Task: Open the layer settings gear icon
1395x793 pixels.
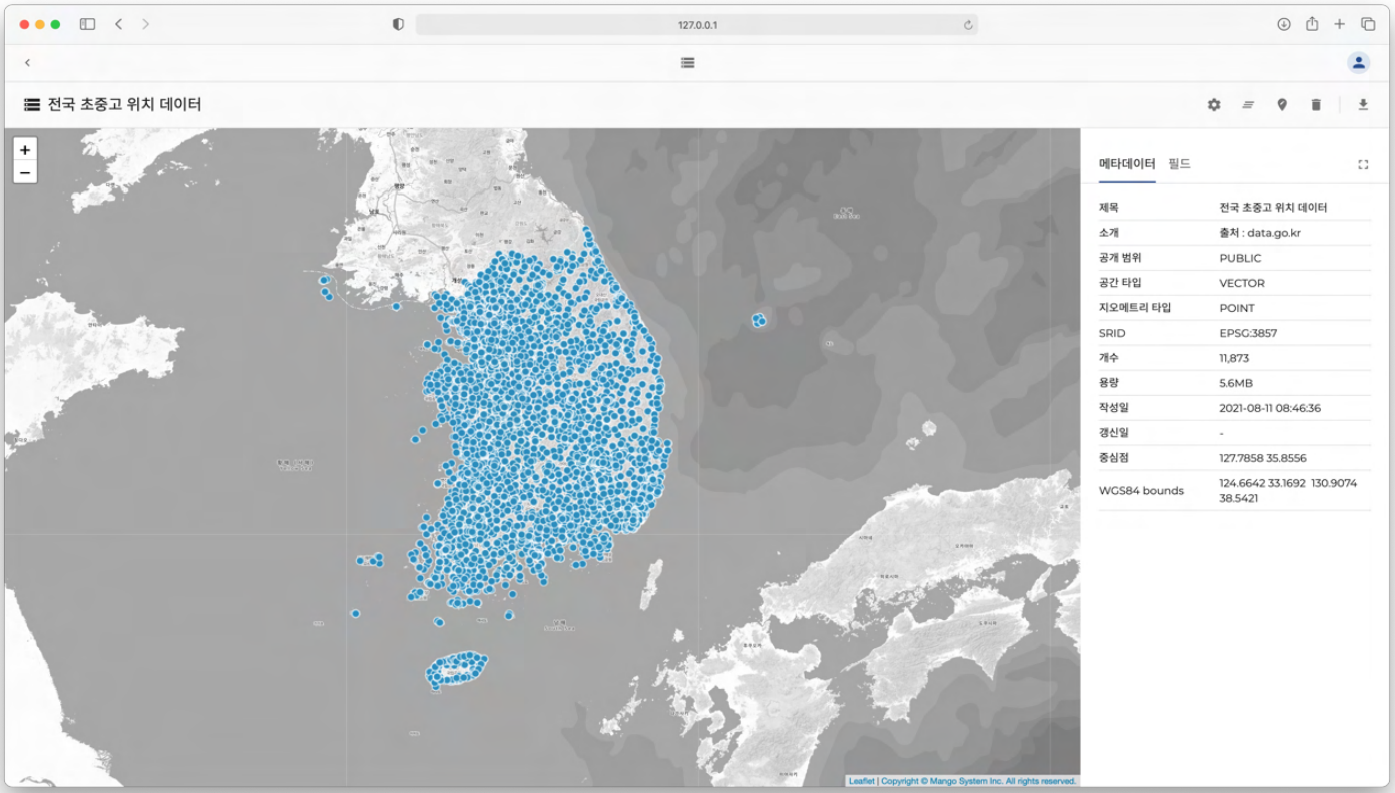Action: tap(1214, 105)
